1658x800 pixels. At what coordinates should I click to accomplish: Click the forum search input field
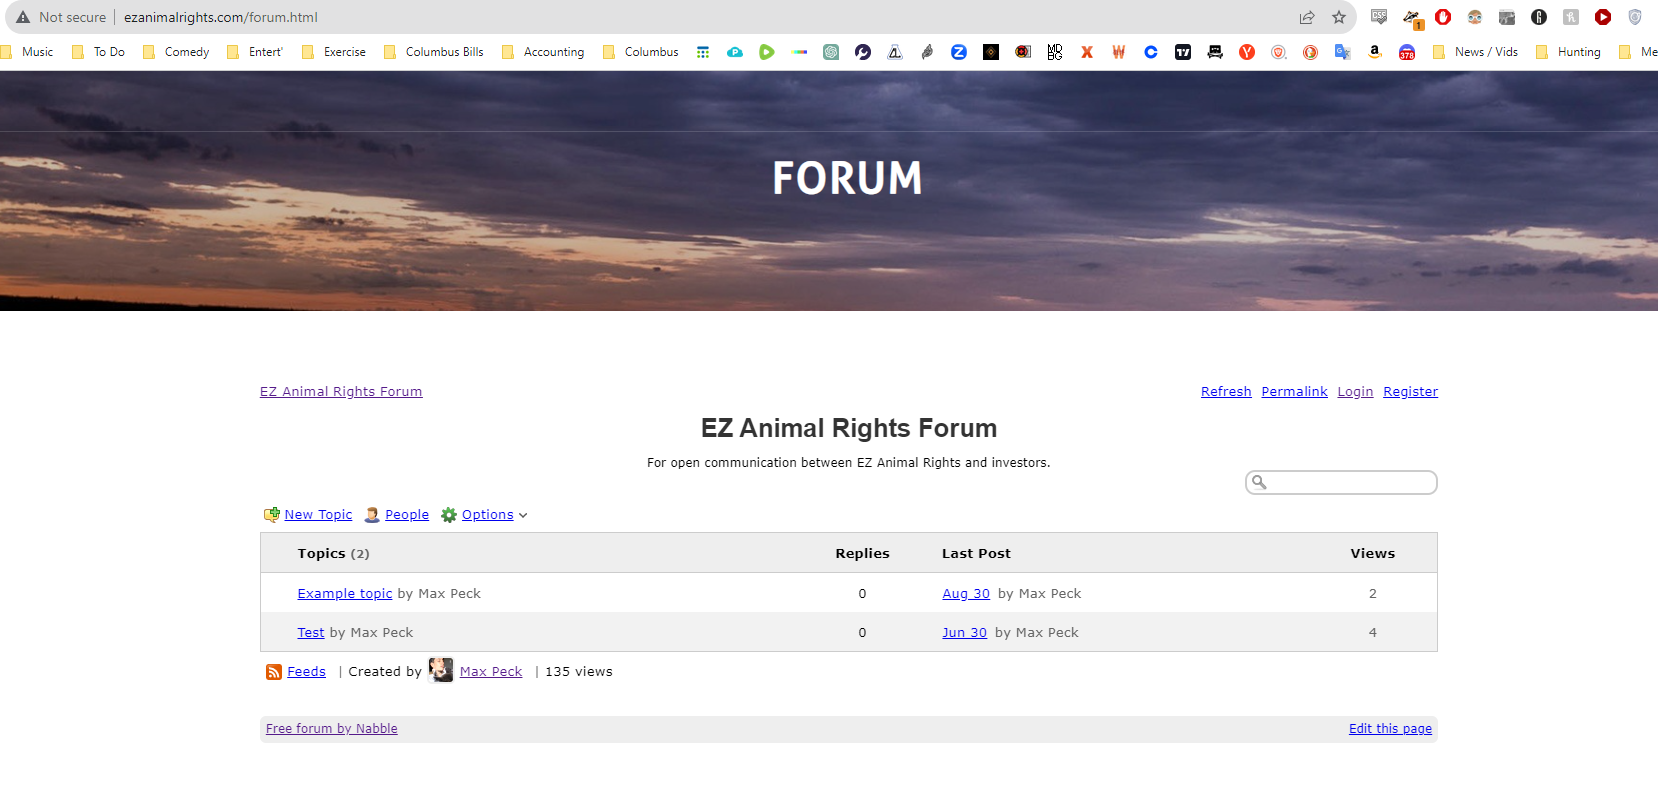[x=1350, y=483]
